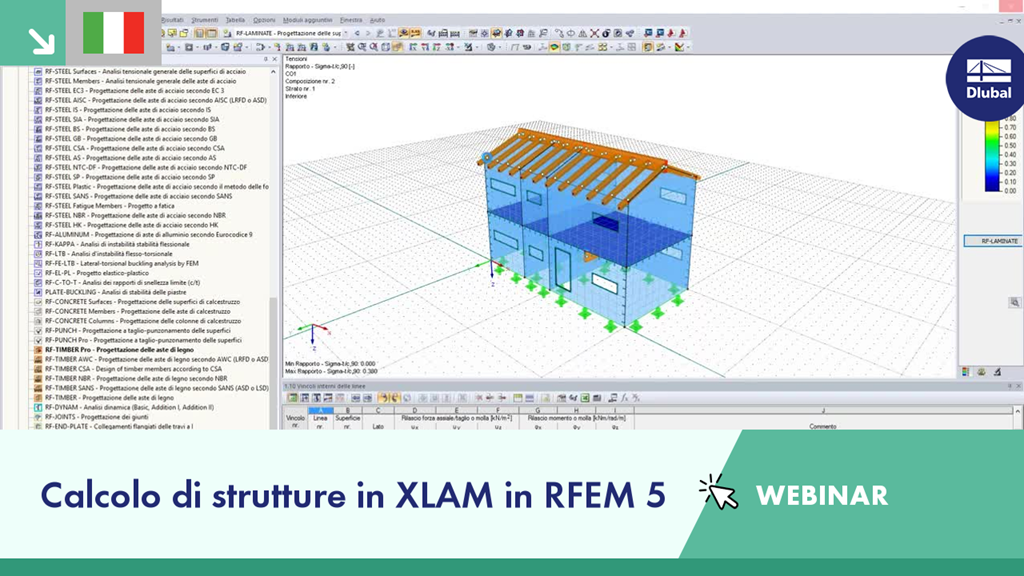This screenshot has height=576, width=1024.
Task: Click the magnifier icon in right panel
Action: tap(1014, 302)
